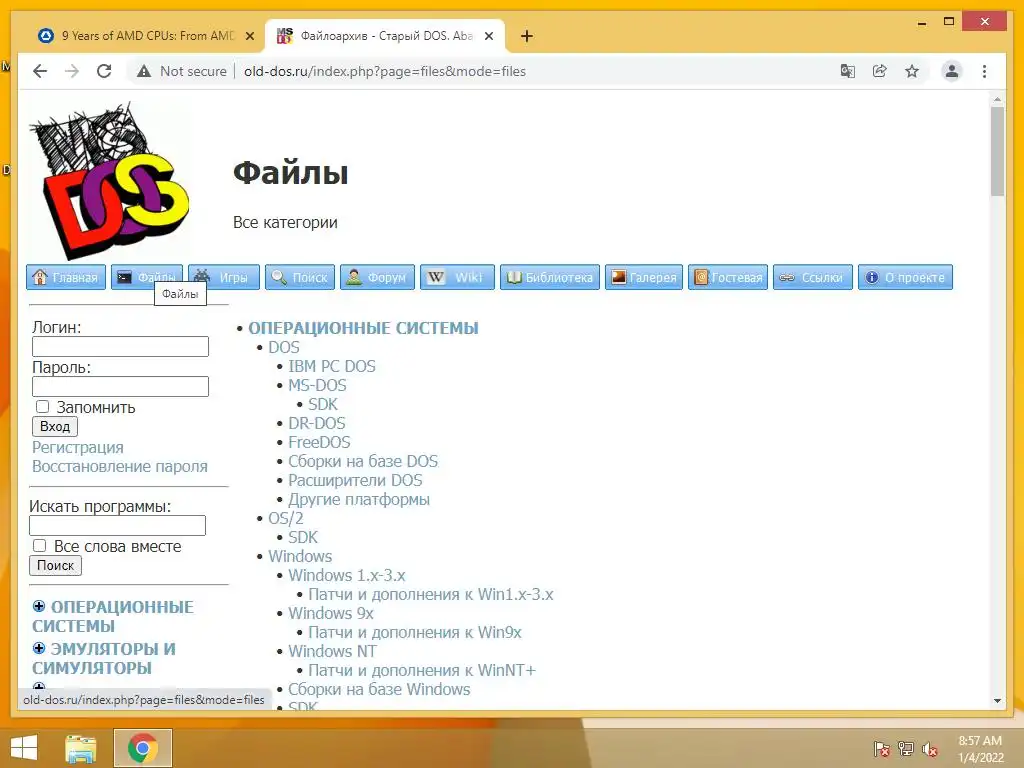This screenshot has width=1024, height=768.
Task: Open the Файлы navigation menu item
Action: coord(147,277)
